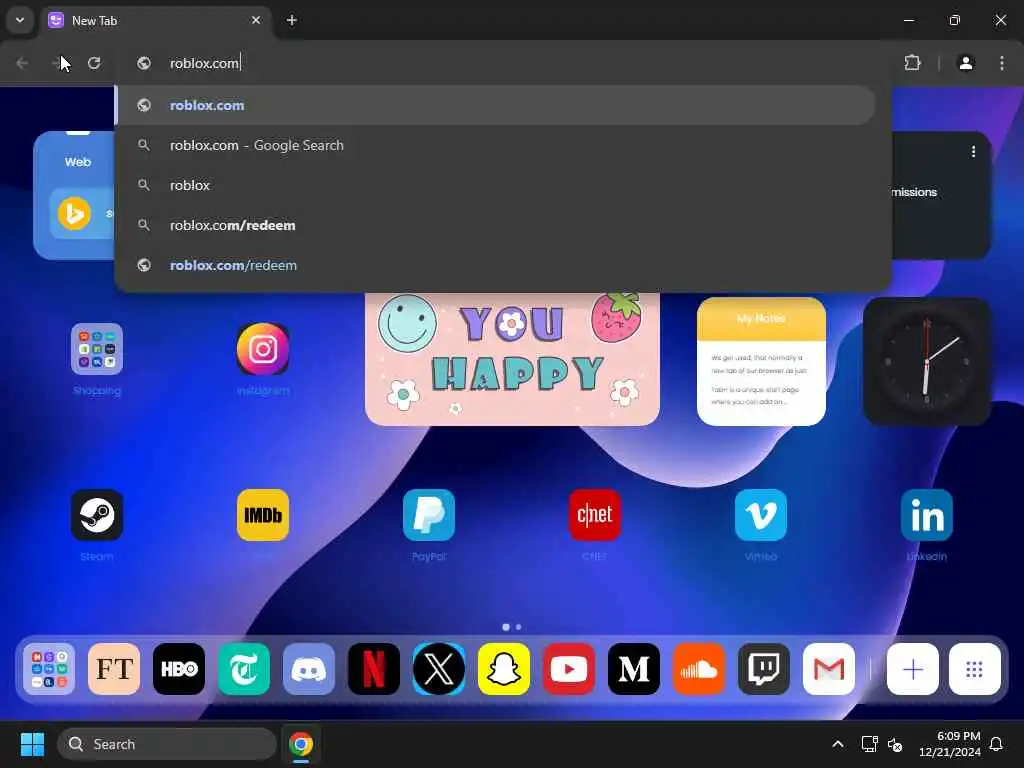Open the My Notes widget
This screenshot has height=768, width=1024.
click(761, 361)
